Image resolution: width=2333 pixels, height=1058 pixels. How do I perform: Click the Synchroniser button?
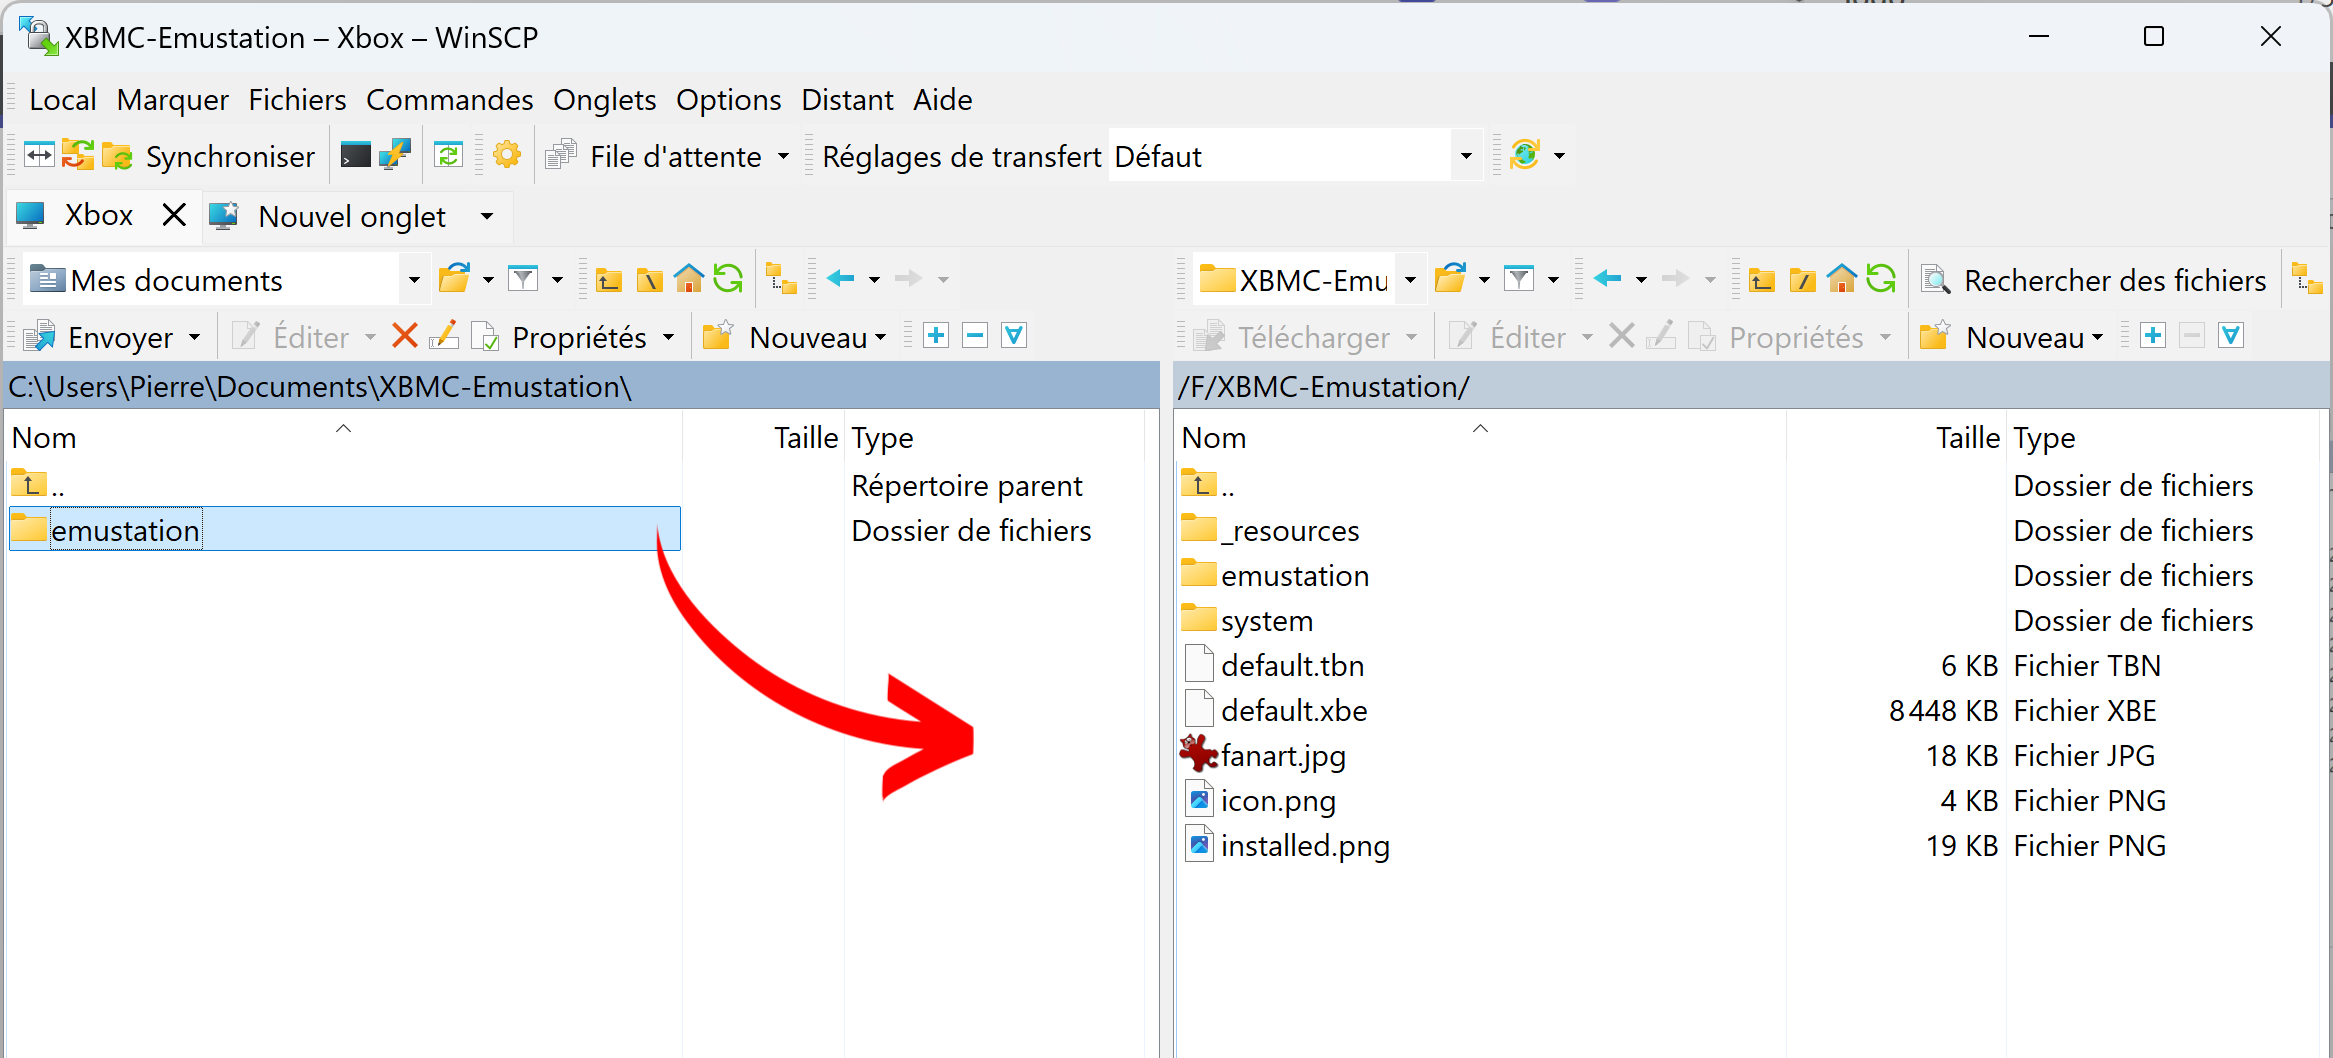207,156
